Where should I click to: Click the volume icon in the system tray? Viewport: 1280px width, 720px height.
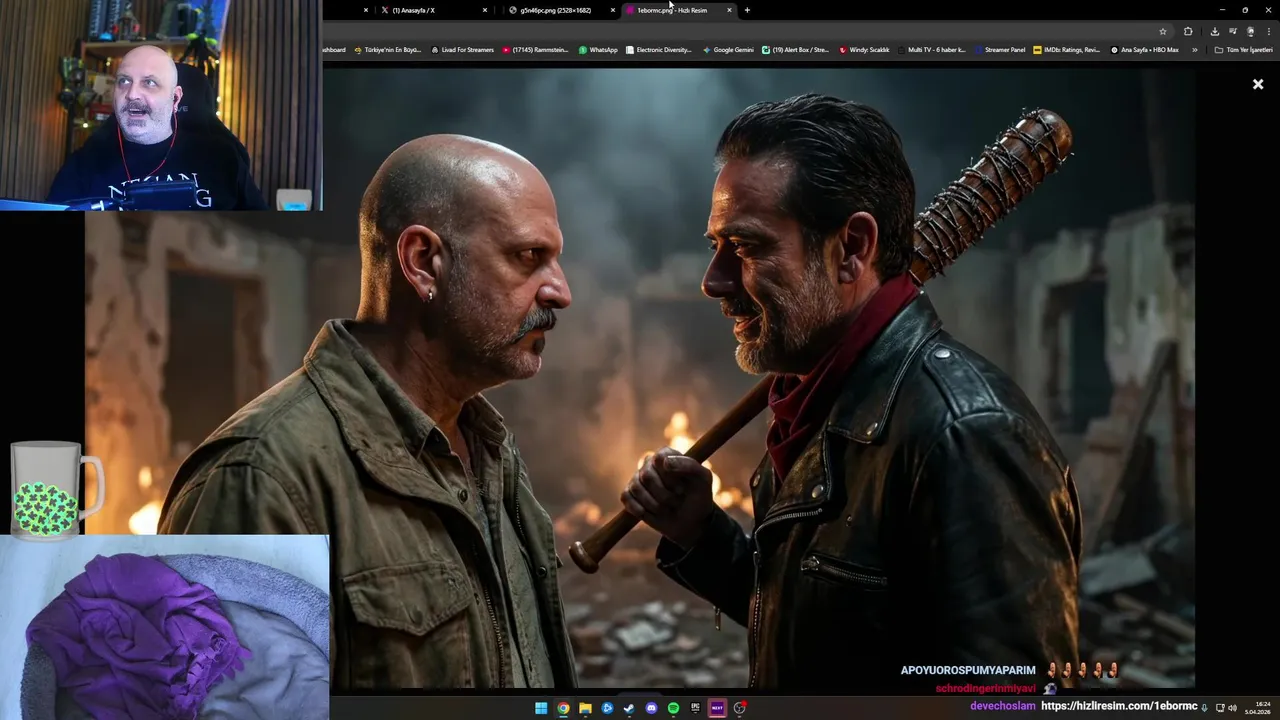pyautogui.click(x=1232, y=708)
